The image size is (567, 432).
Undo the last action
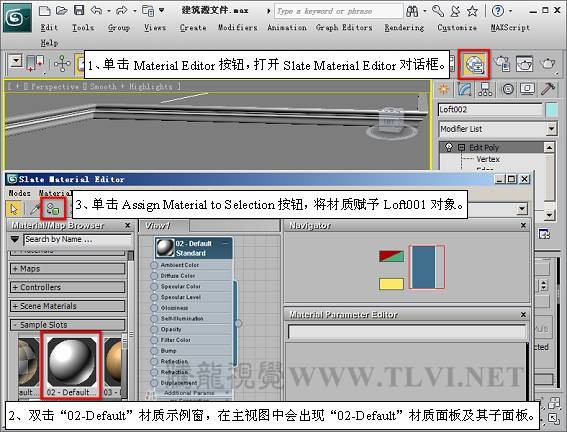coord(96,10)
